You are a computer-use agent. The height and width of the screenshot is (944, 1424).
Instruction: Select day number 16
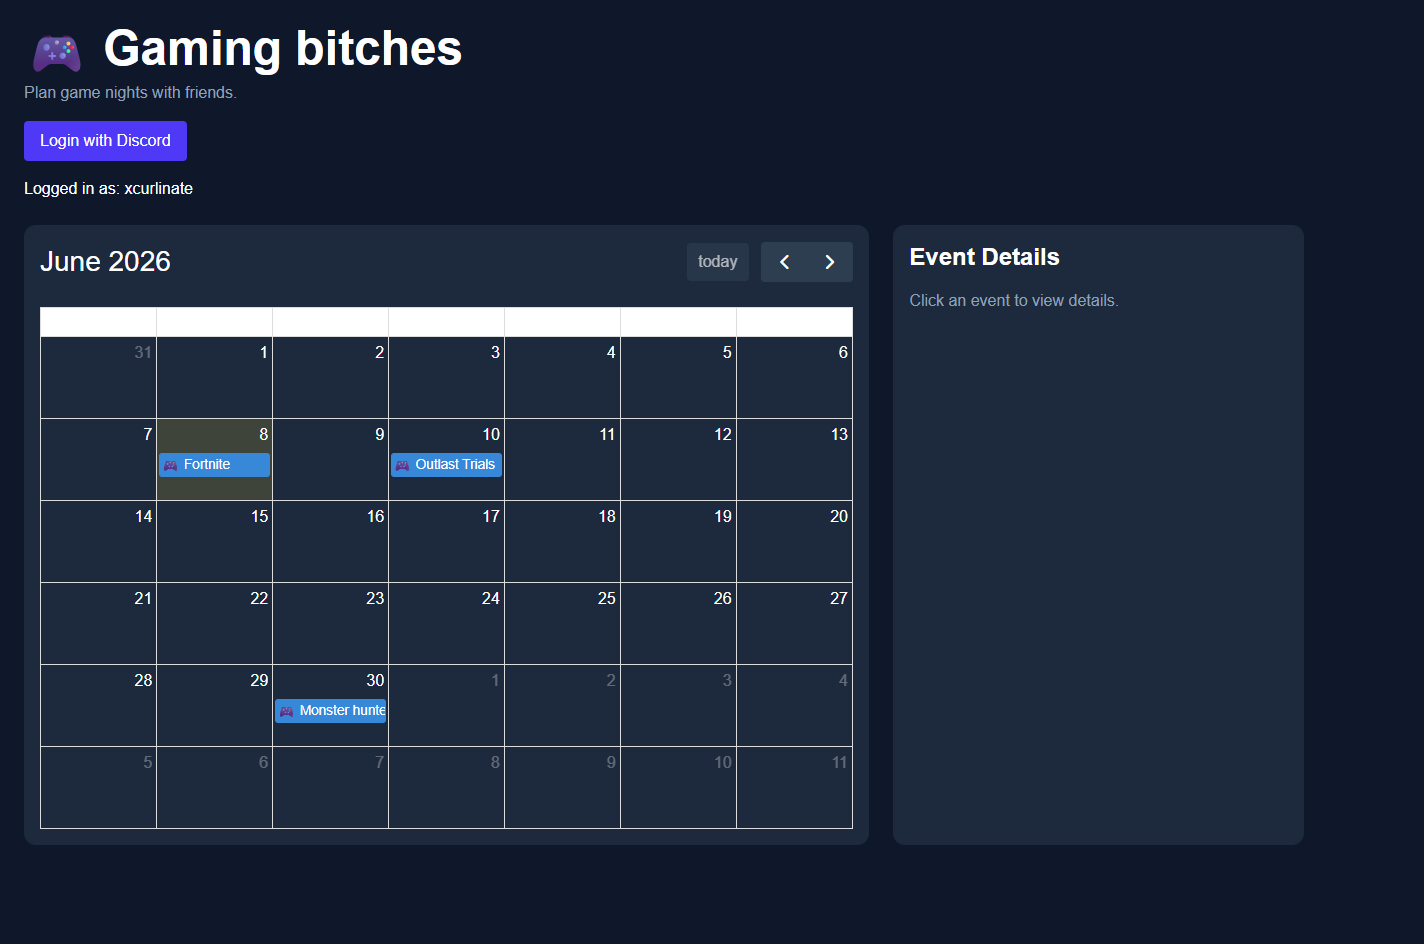(376, 516)
